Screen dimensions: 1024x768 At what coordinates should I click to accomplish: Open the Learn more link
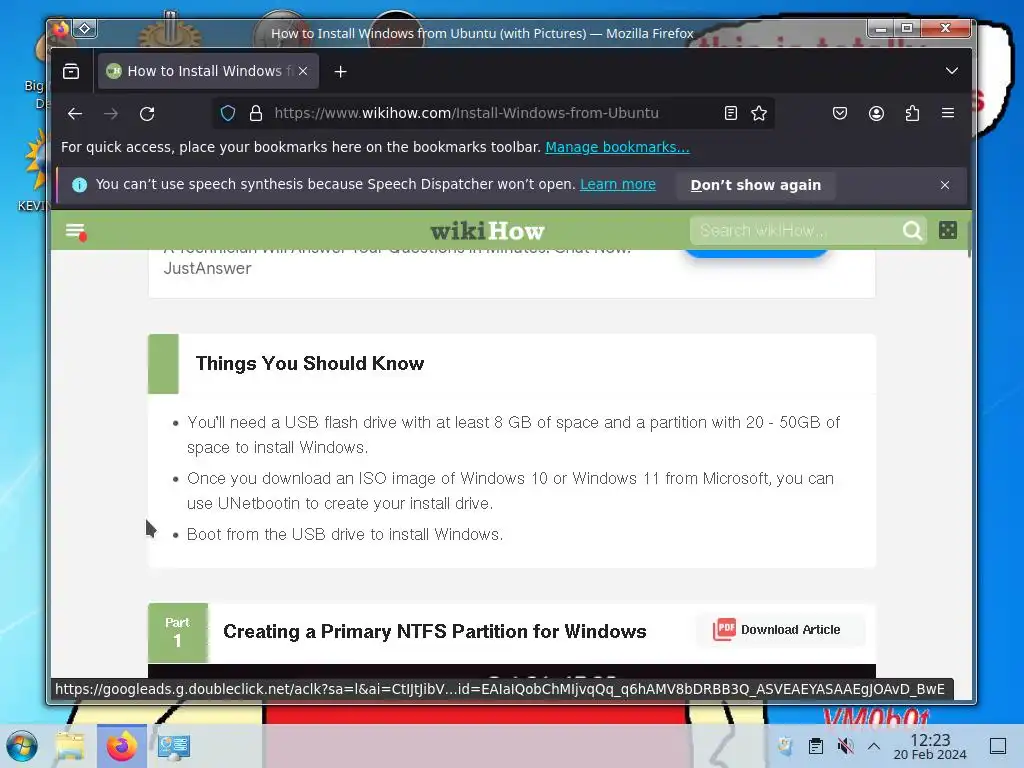618,185
